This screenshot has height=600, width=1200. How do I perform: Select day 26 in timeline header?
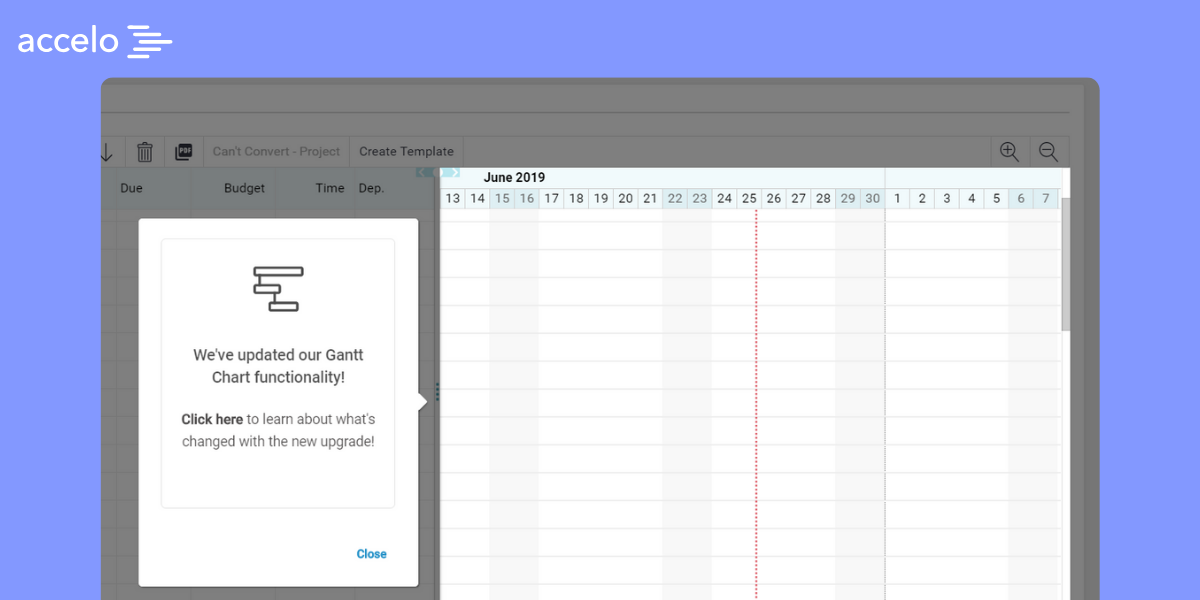click(774, 198)
